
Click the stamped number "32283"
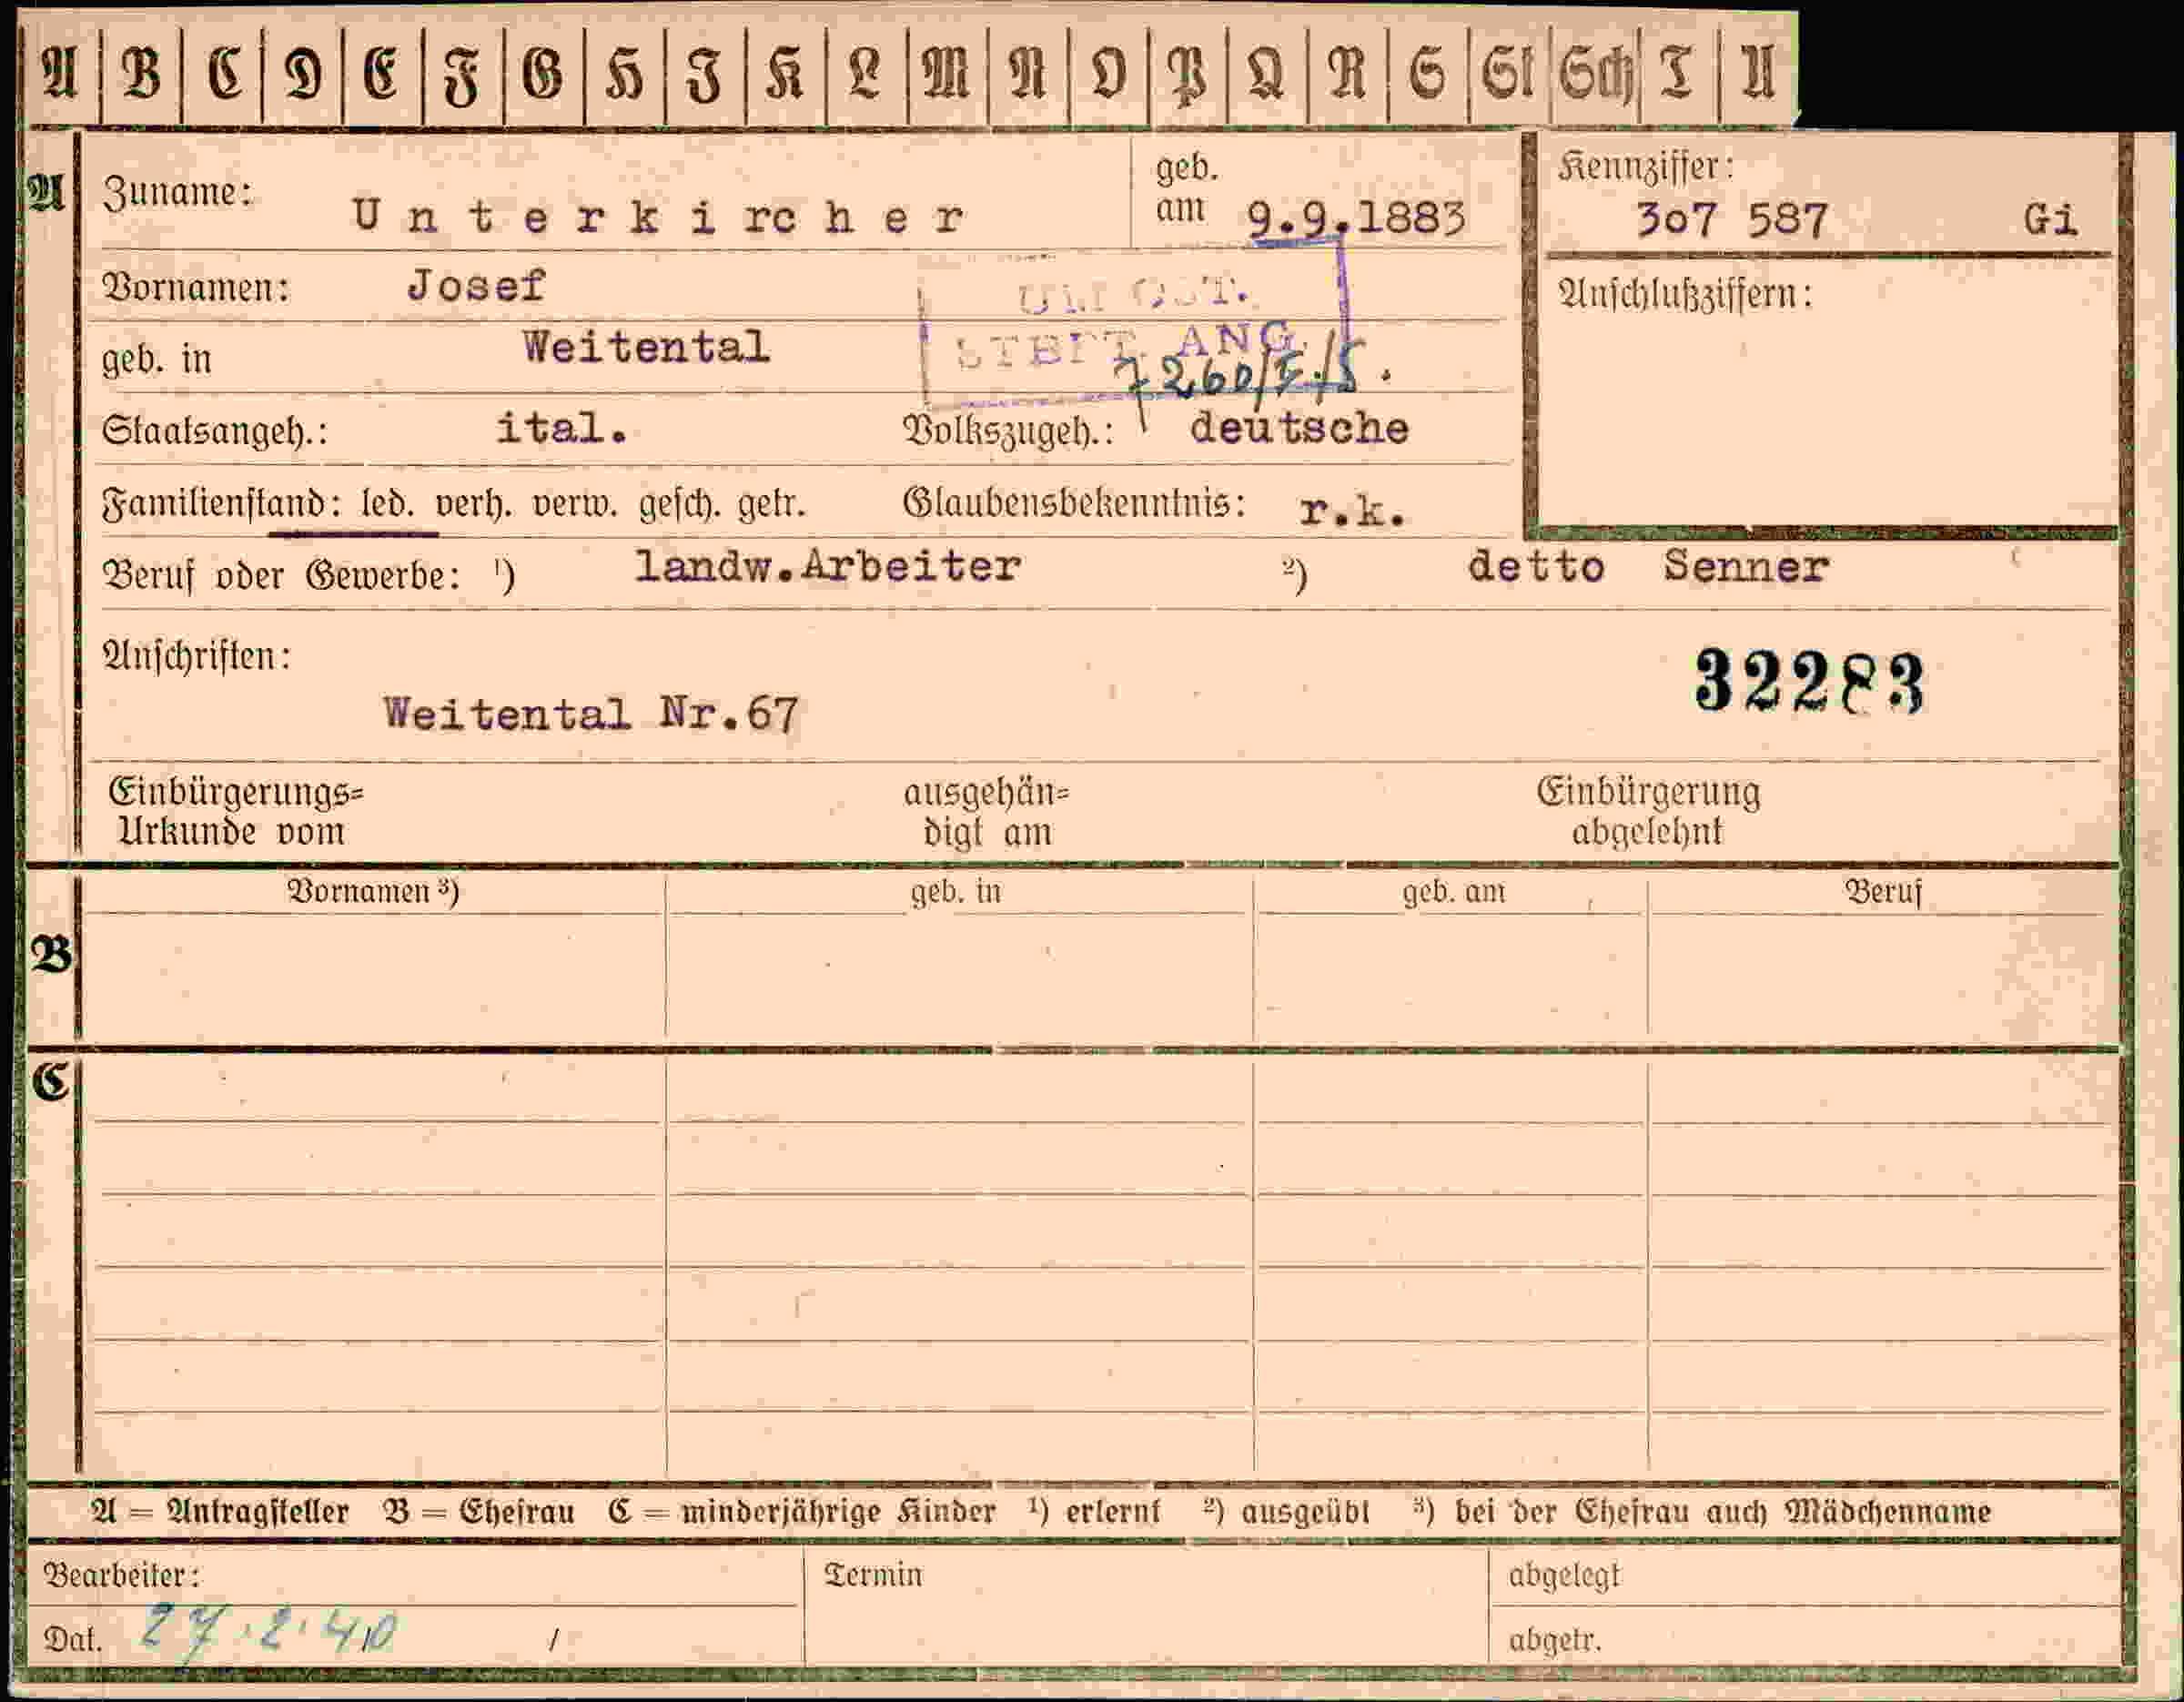tap(1809, 682)
